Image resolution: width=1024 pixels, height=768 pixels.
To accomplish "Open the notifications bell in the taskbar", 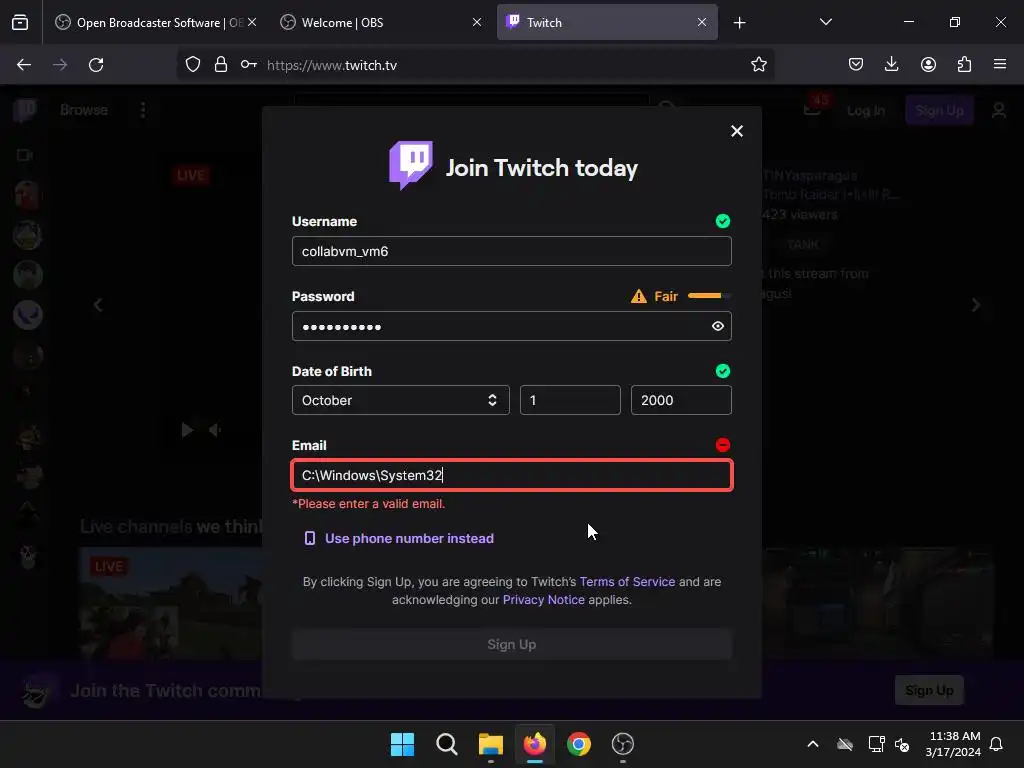I will point(997,744).
